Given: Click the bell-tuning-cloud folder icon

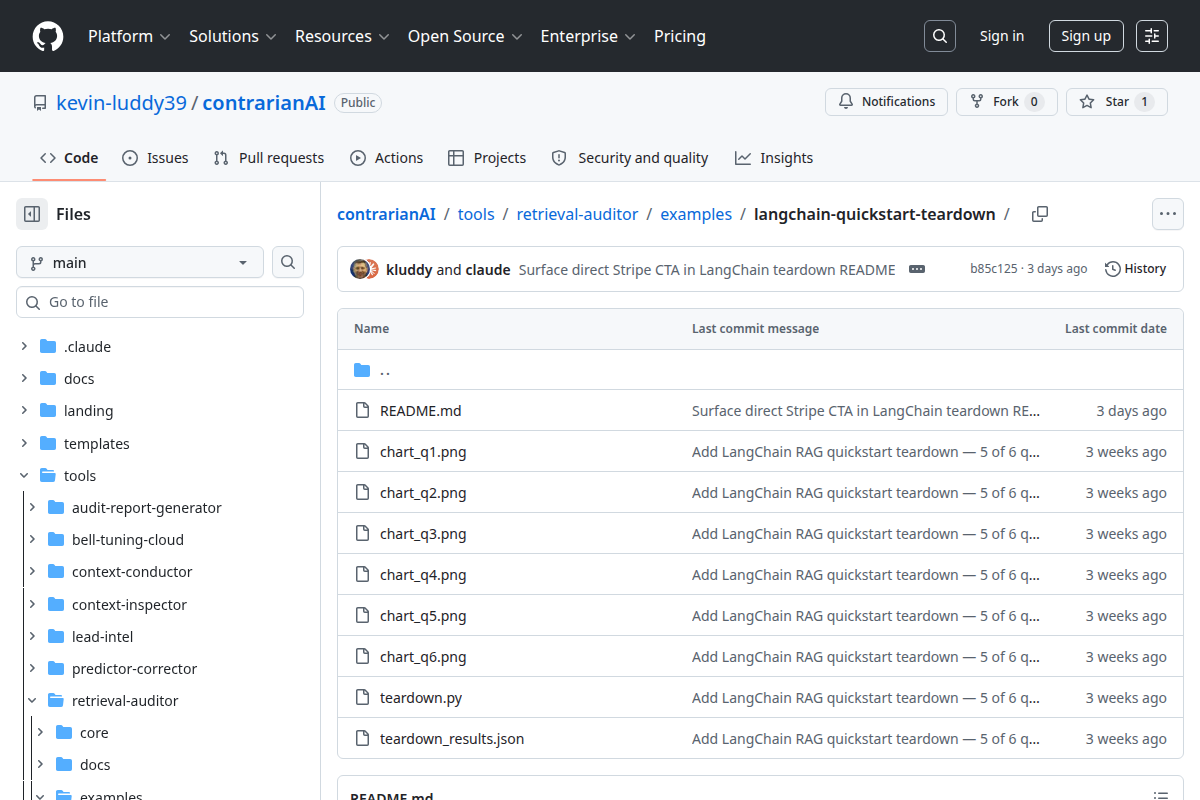Looking at the screenshot, I should pyautogui.click(x=56, y=539).
